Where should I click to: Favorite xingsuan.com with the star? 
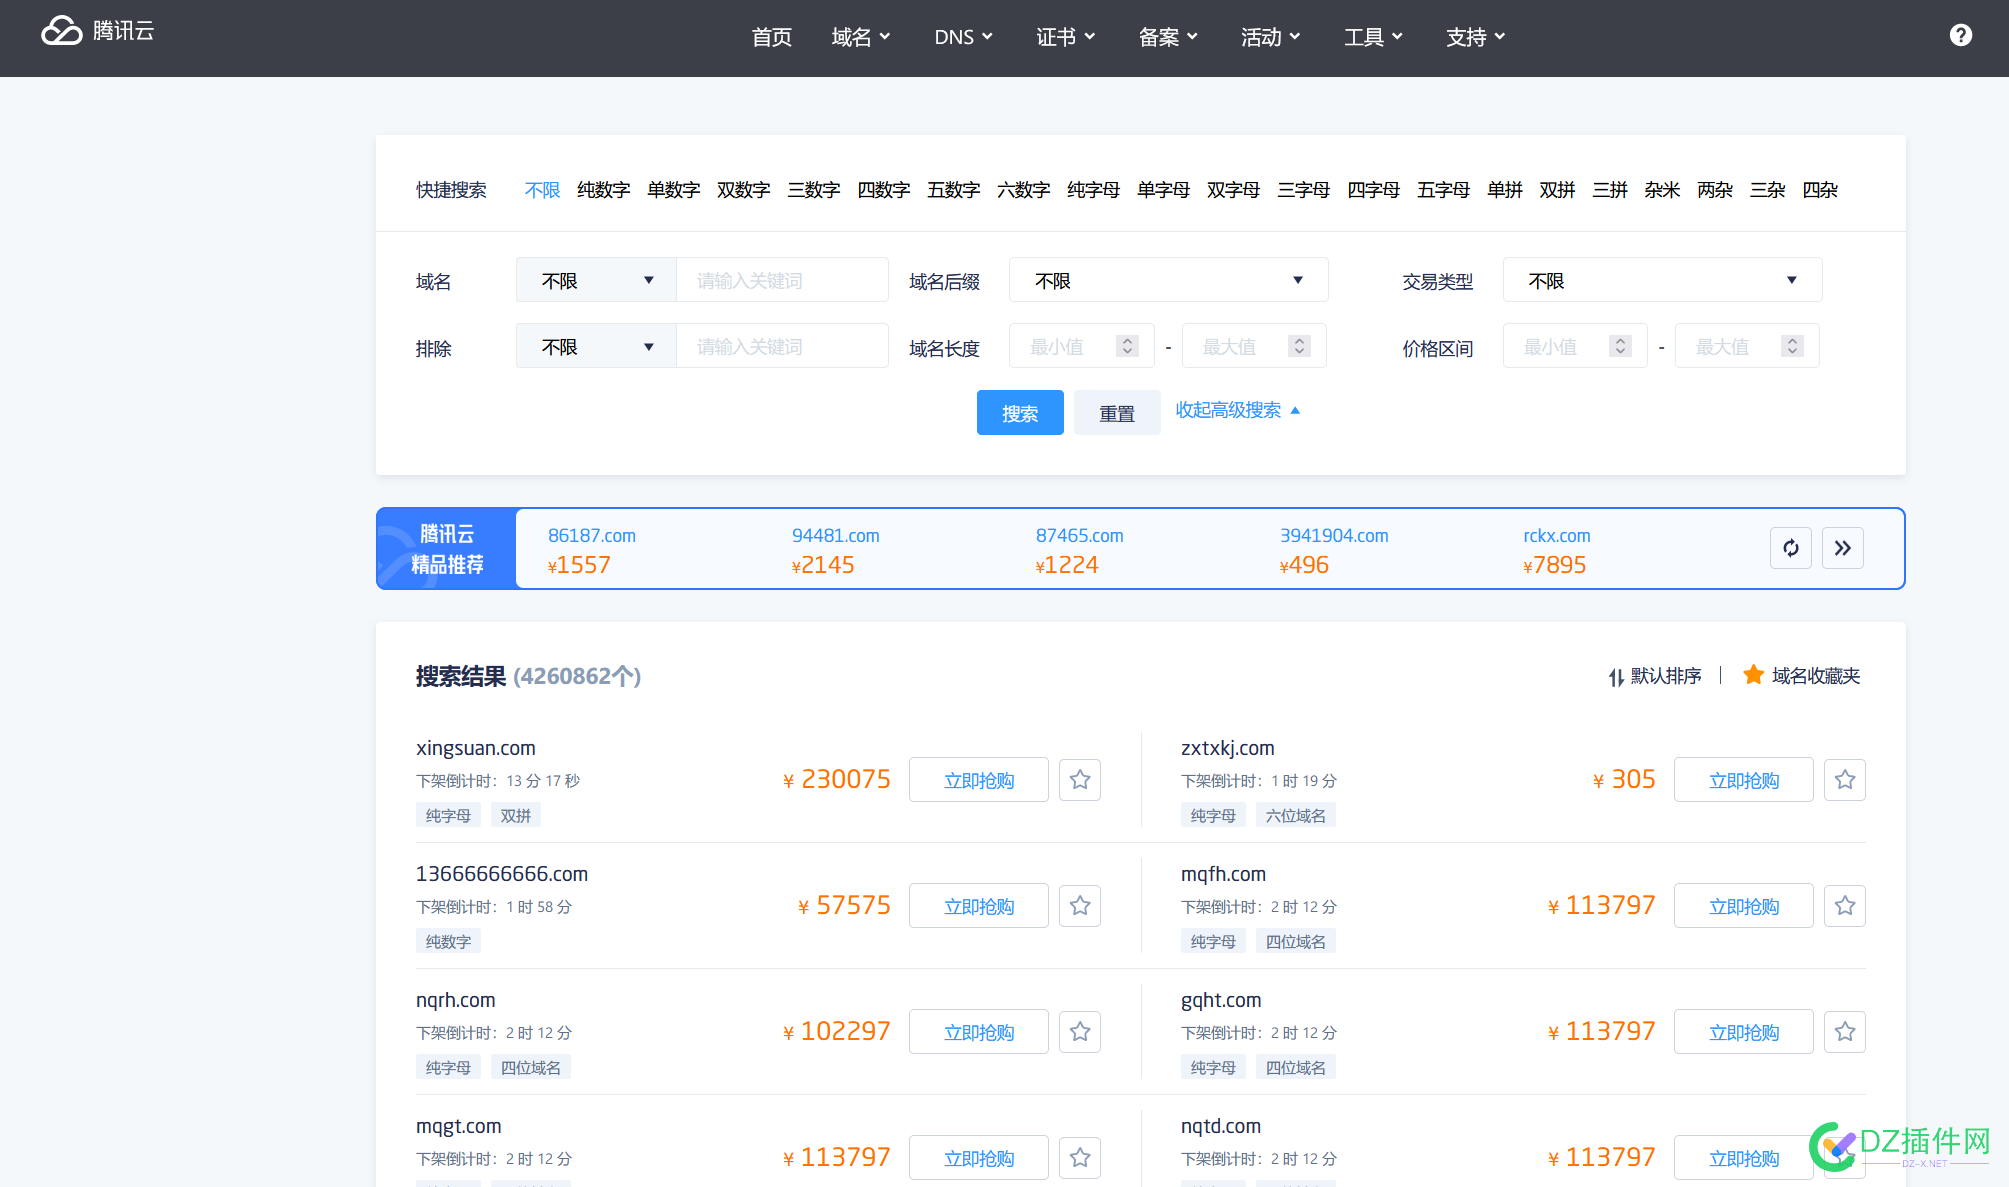coord(1080,780)
